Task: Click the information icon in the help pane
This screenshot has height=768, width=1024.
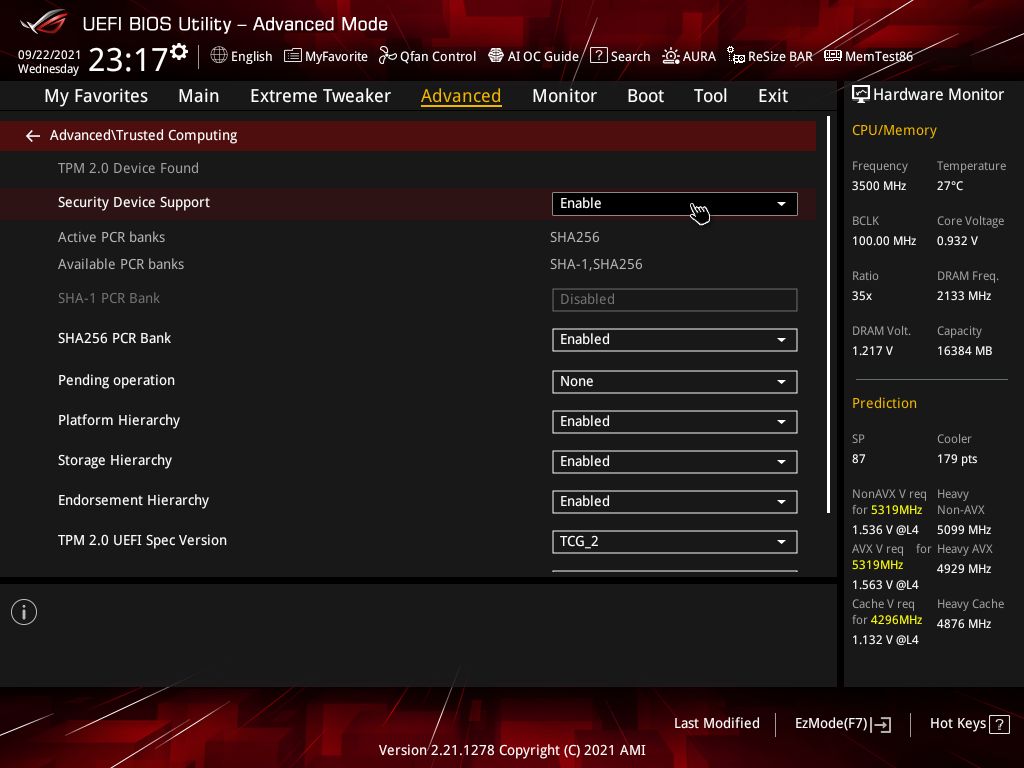Action: (24, 613)
